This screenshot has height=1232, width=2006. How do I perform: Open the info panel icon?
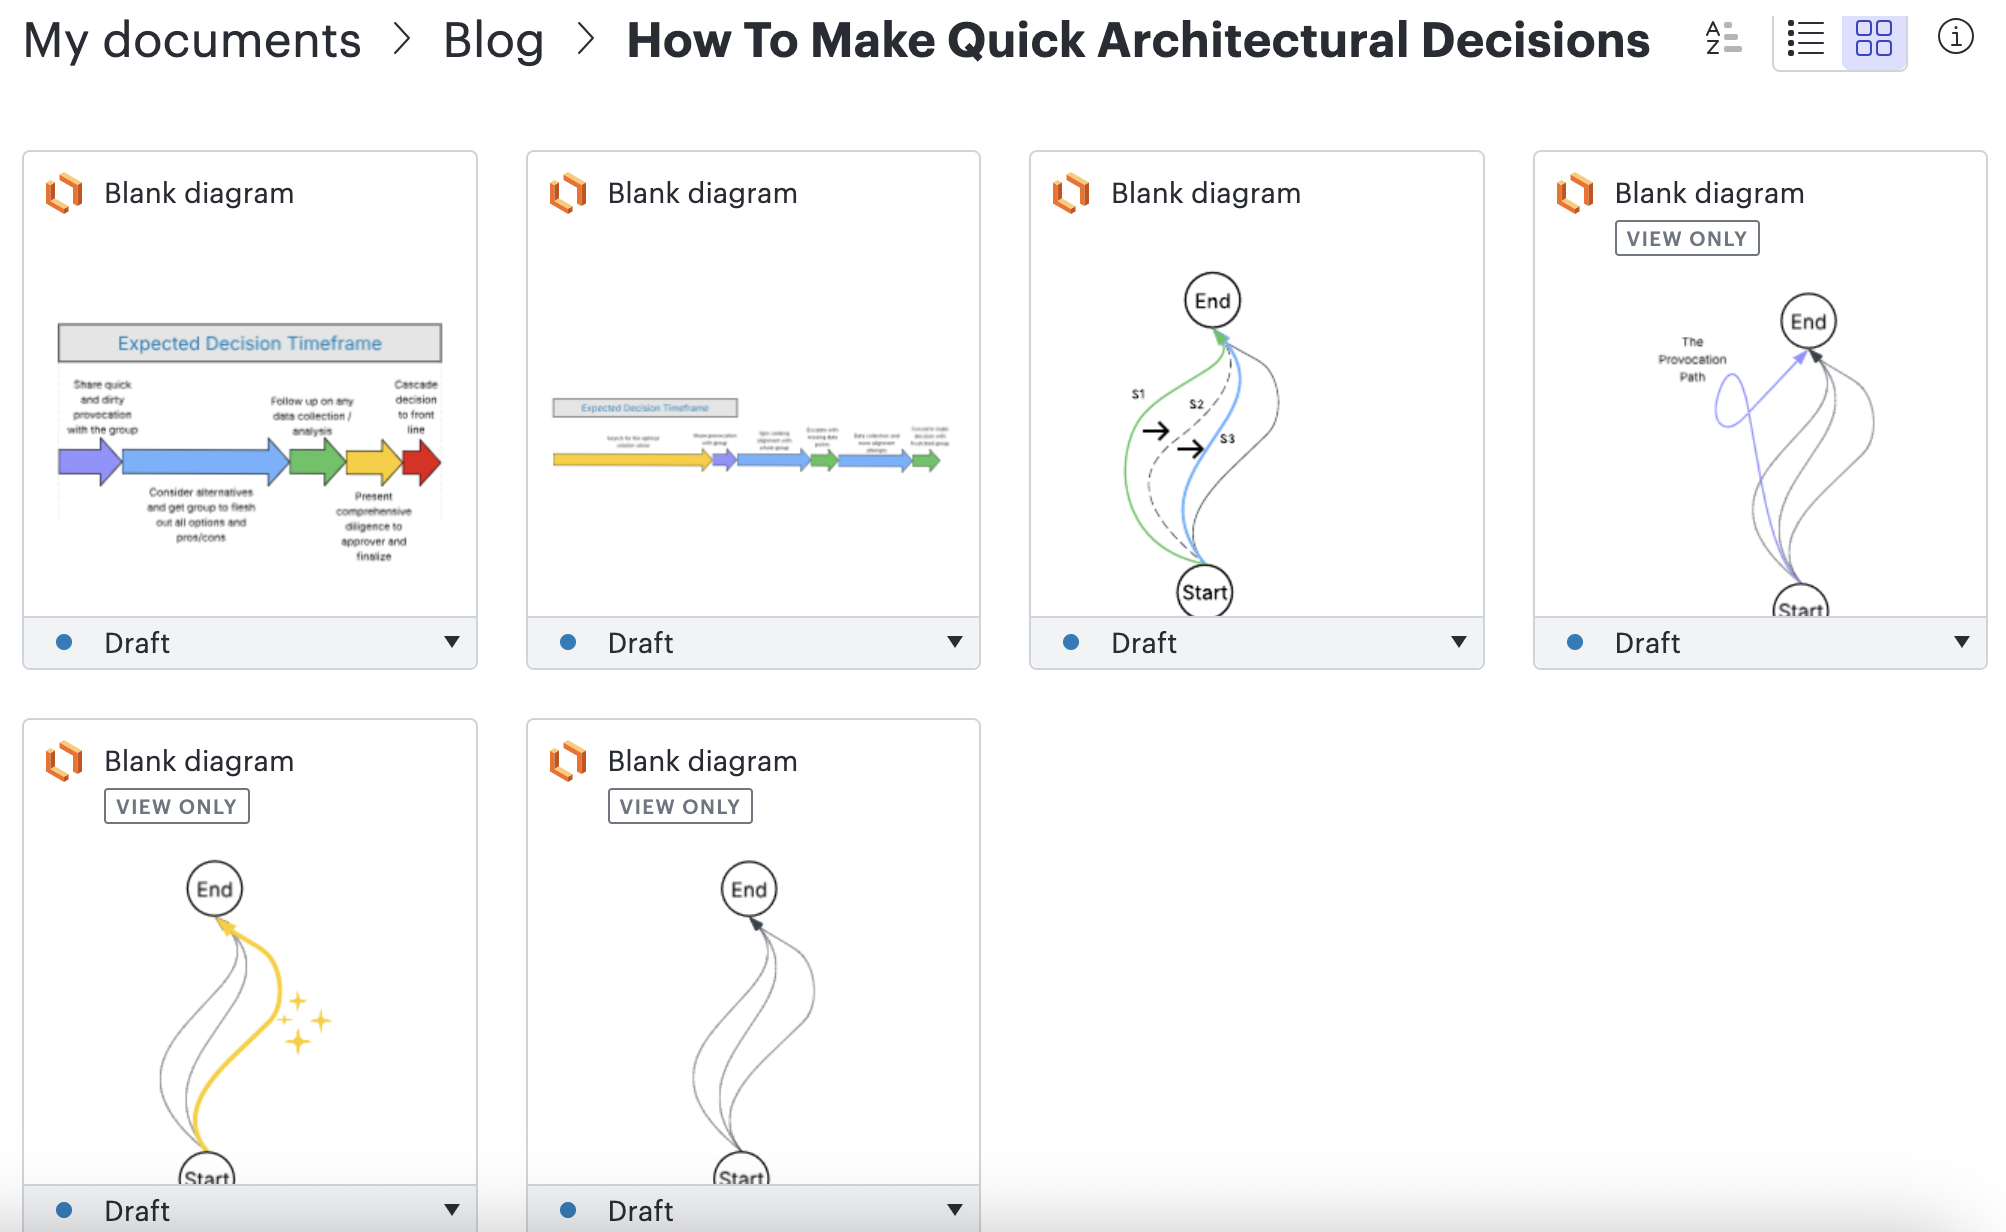click(x=1955, y=38)
